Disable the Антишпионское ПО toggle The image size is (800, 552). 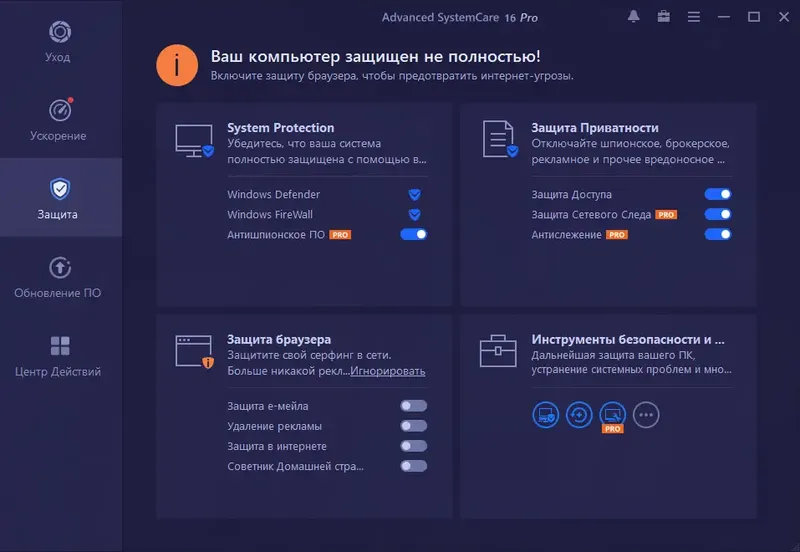point(414,235)
